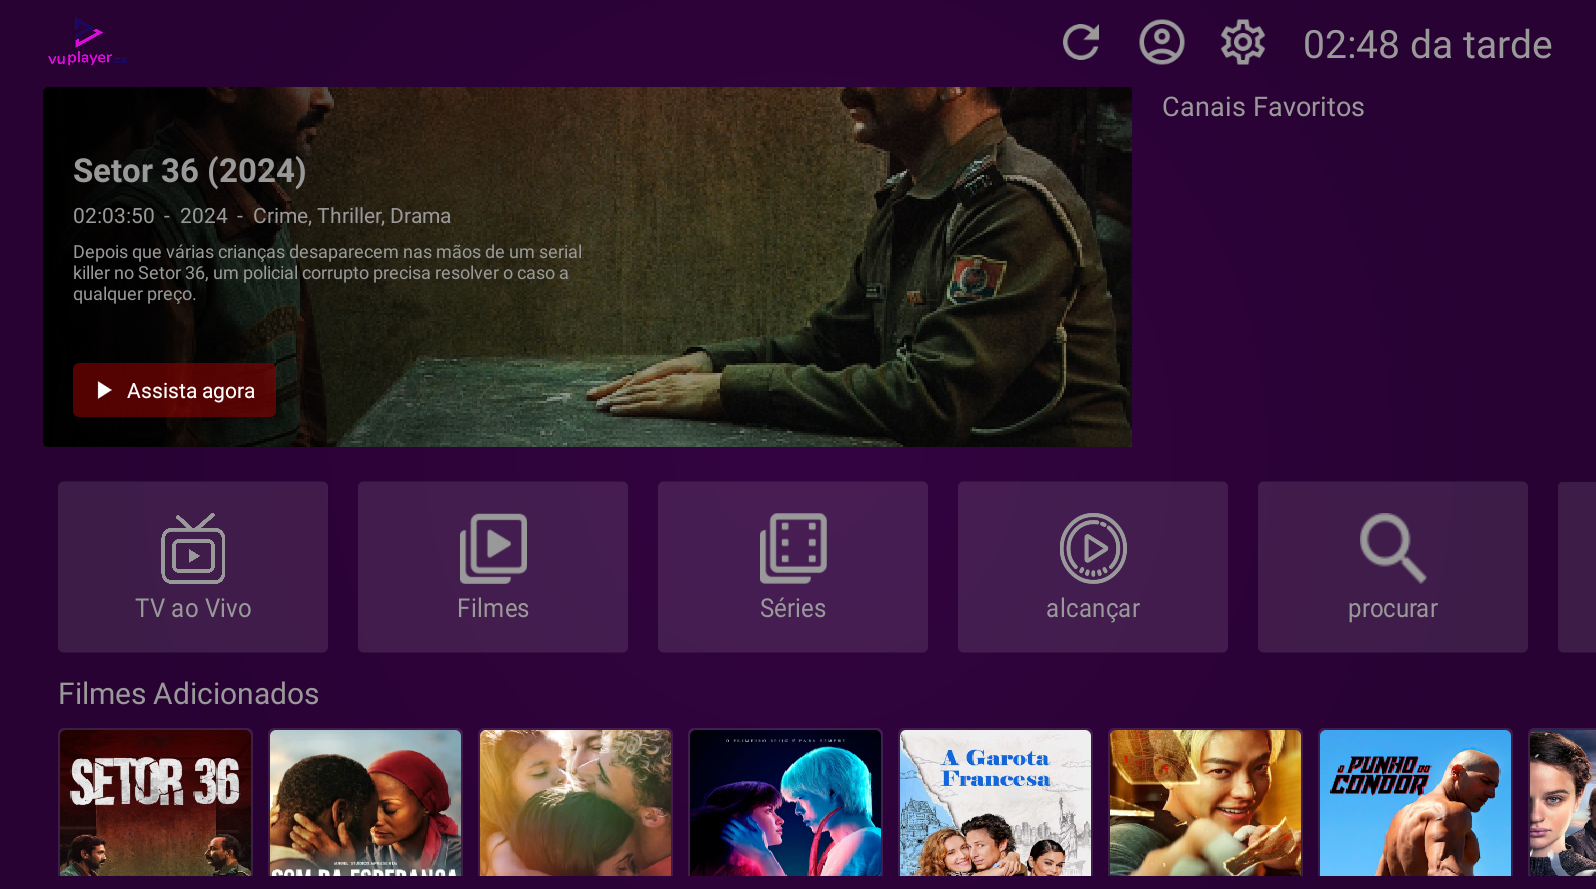The width and height of the screenshot is (1596, 889).
Task: Click the Filmes Adicionados section heading
Action: click(189, 694)
